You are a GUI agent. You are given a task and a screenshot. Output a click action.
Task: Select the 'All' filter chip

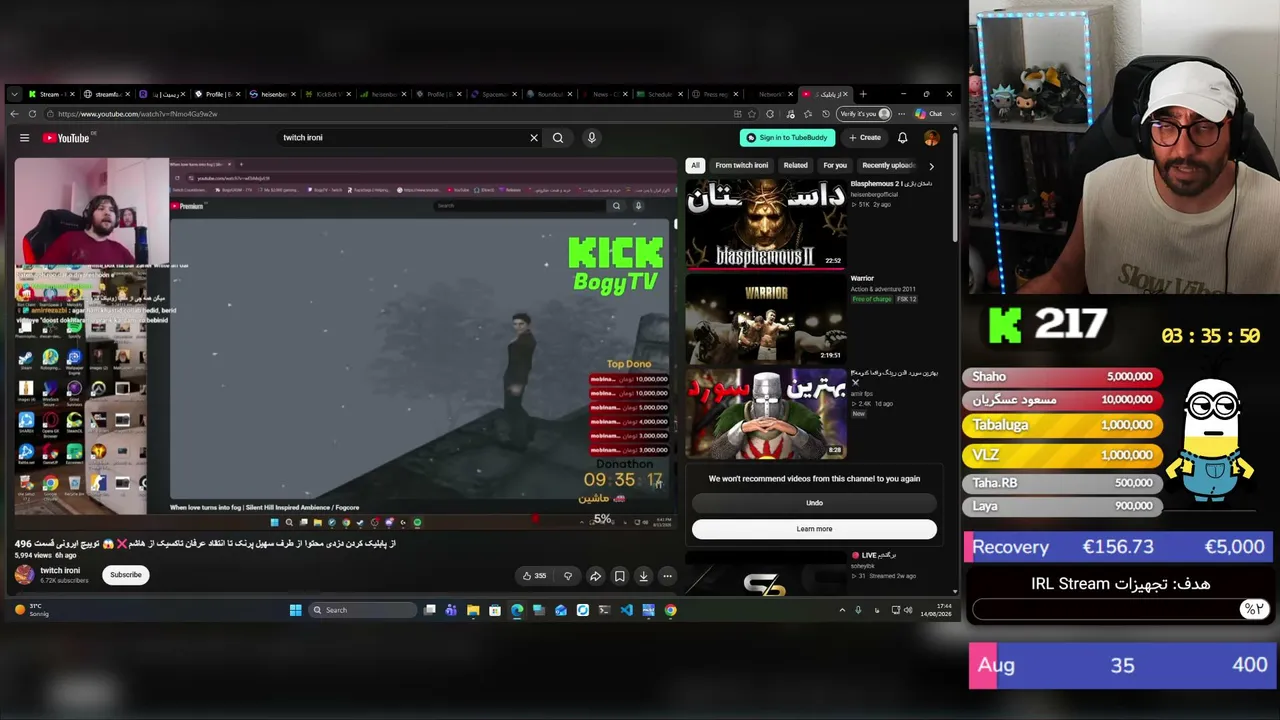(695, 166)
